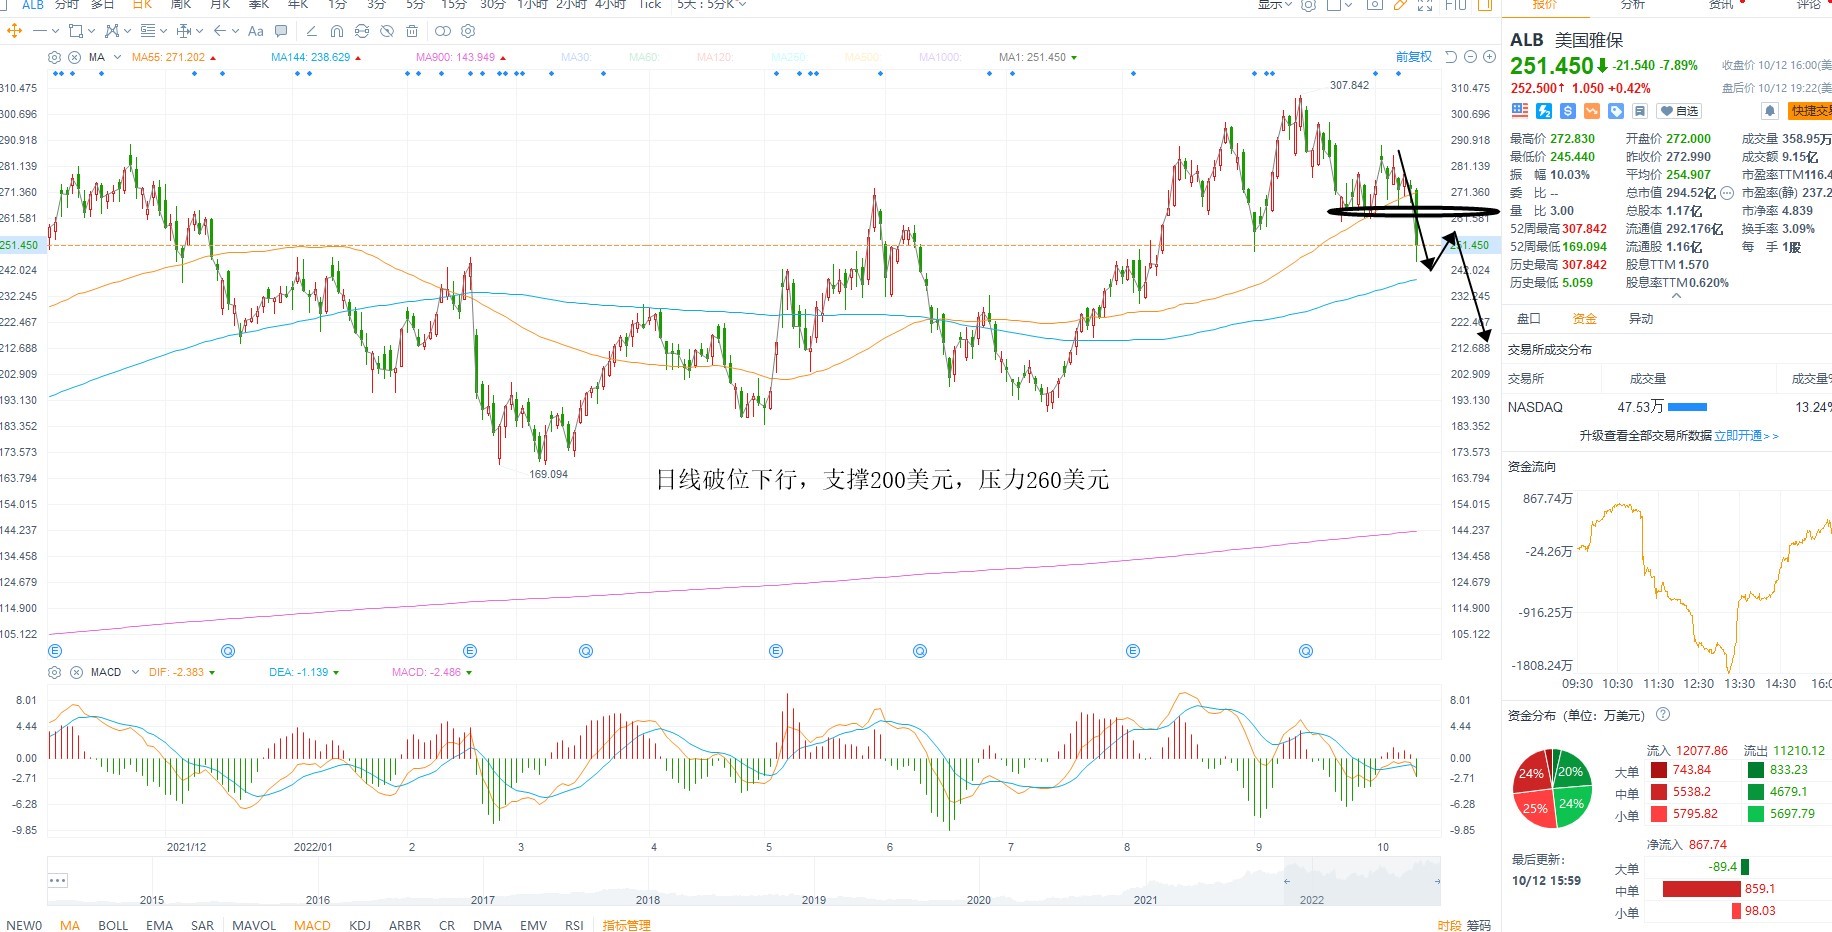
Task: Reset chart zoom with the undo arrow
Action: (1451, 57)
